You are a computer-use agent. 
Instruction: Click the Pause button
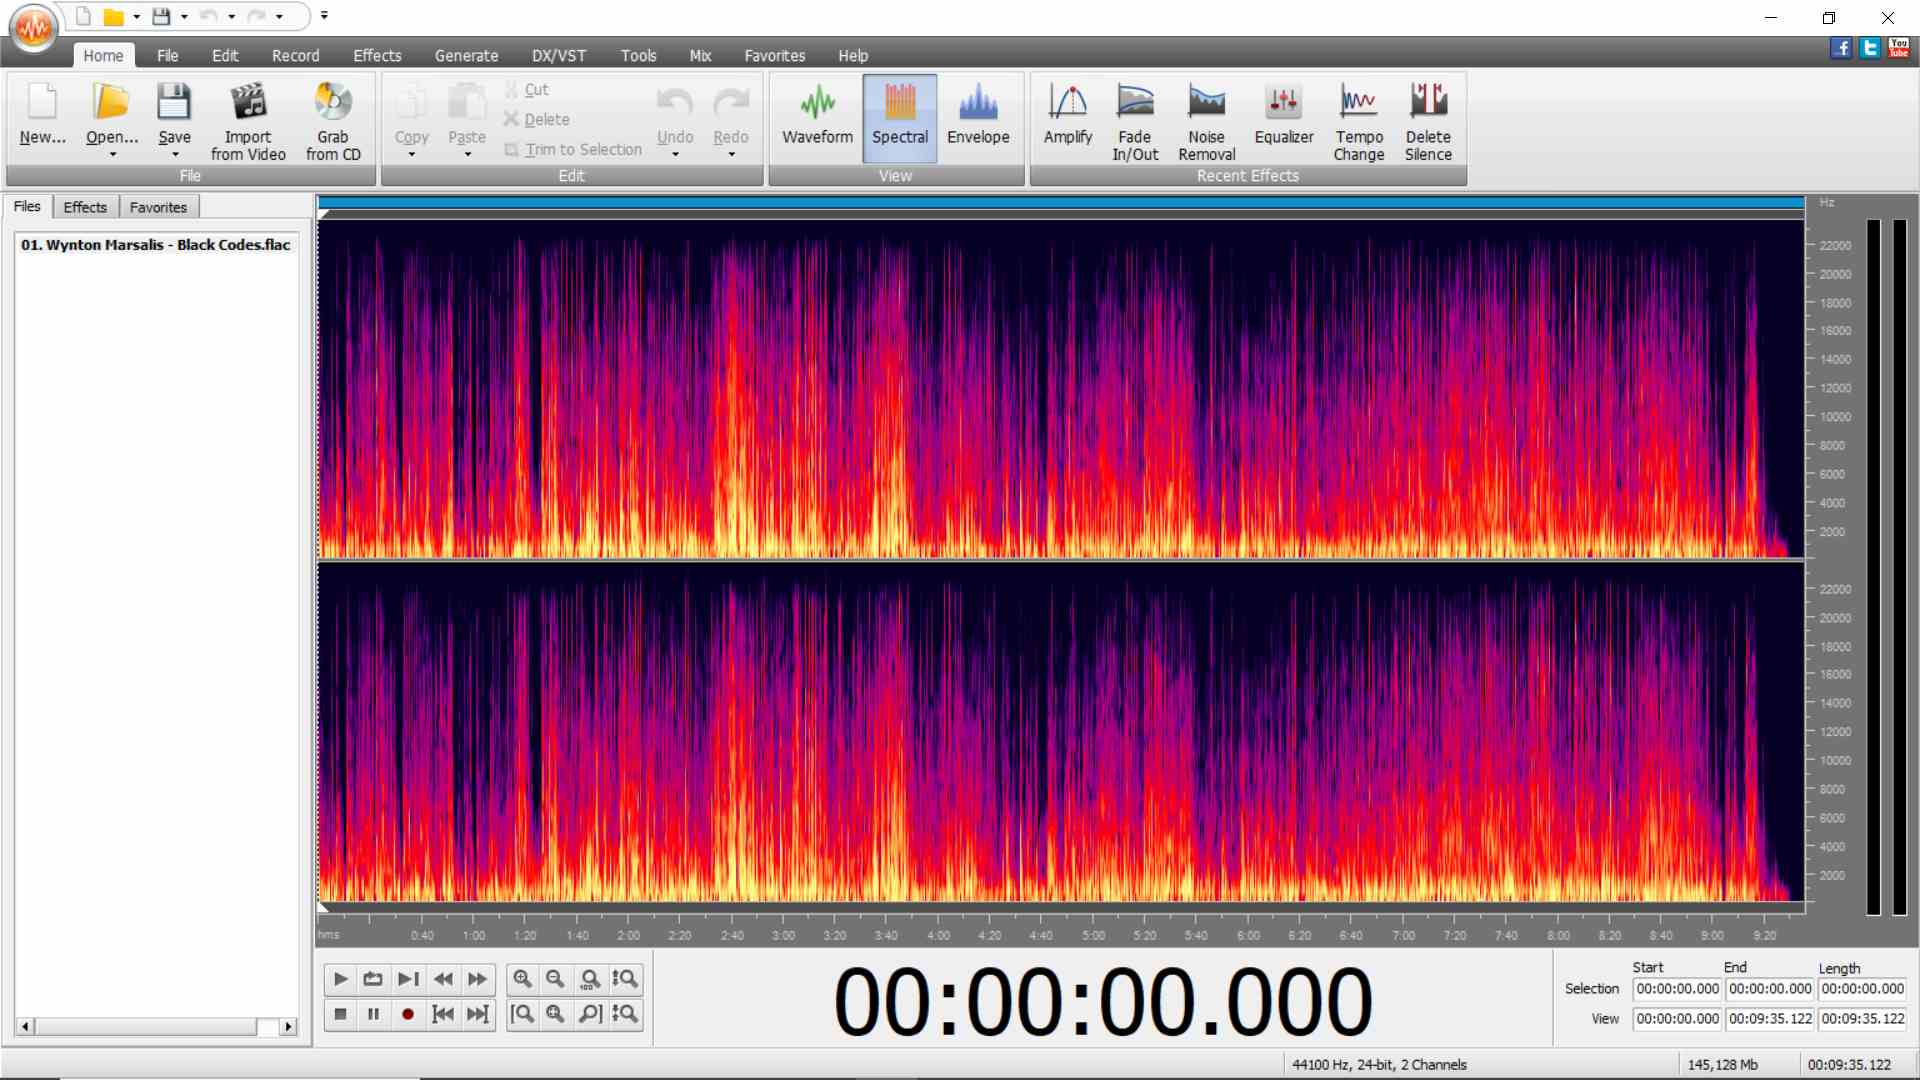pos(373,1014)
